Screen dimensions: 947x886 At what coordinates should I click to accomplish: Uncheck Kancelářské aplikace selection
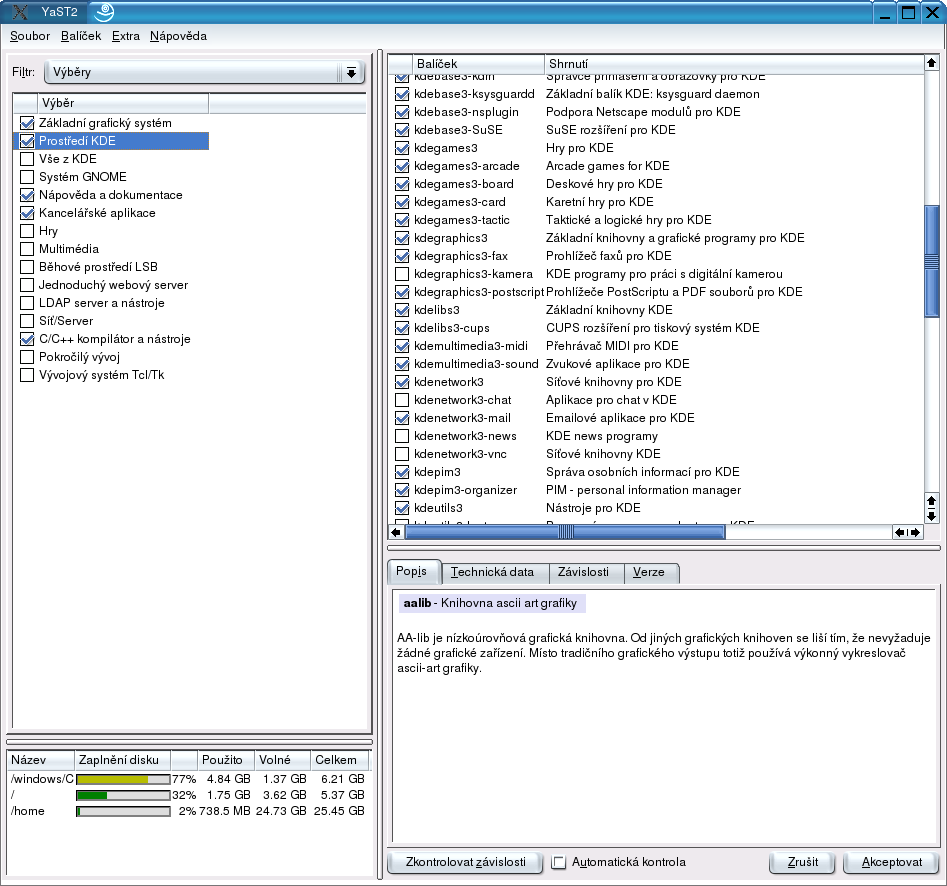(x=27, y=213)
